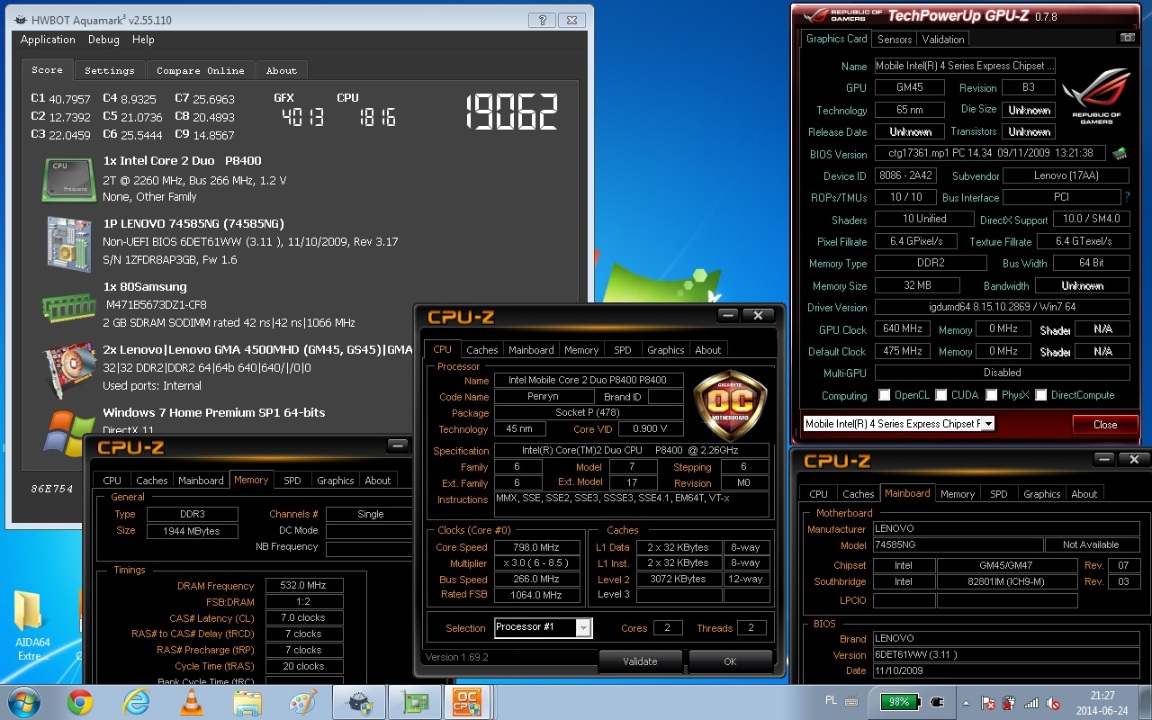Click the OK button in CPU-Z

[730, 661]
